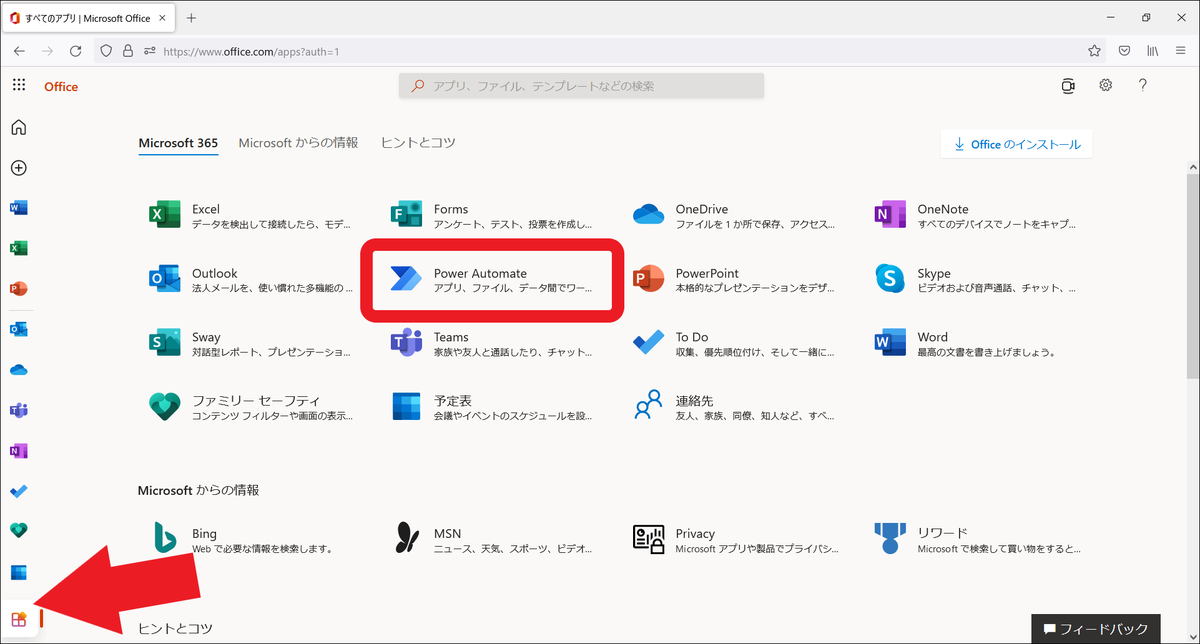Send feedback using the フィードバック button
1200x644 pixels.
pyautogui.click(x=1096, y=628)
